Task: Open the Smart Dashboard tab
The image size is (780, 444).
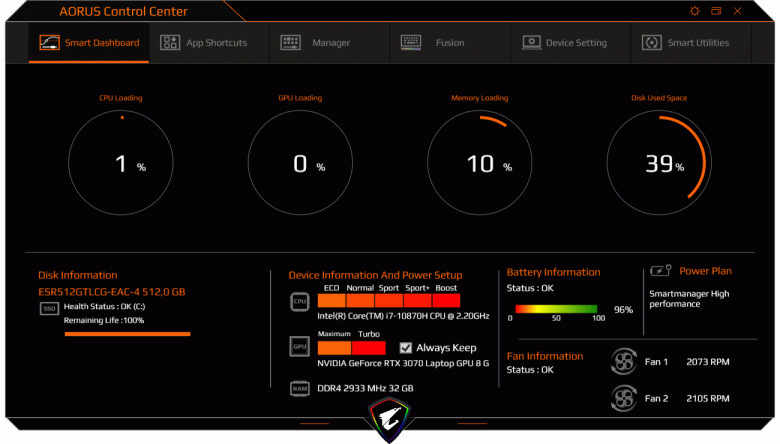Action: tap(89, 43)
